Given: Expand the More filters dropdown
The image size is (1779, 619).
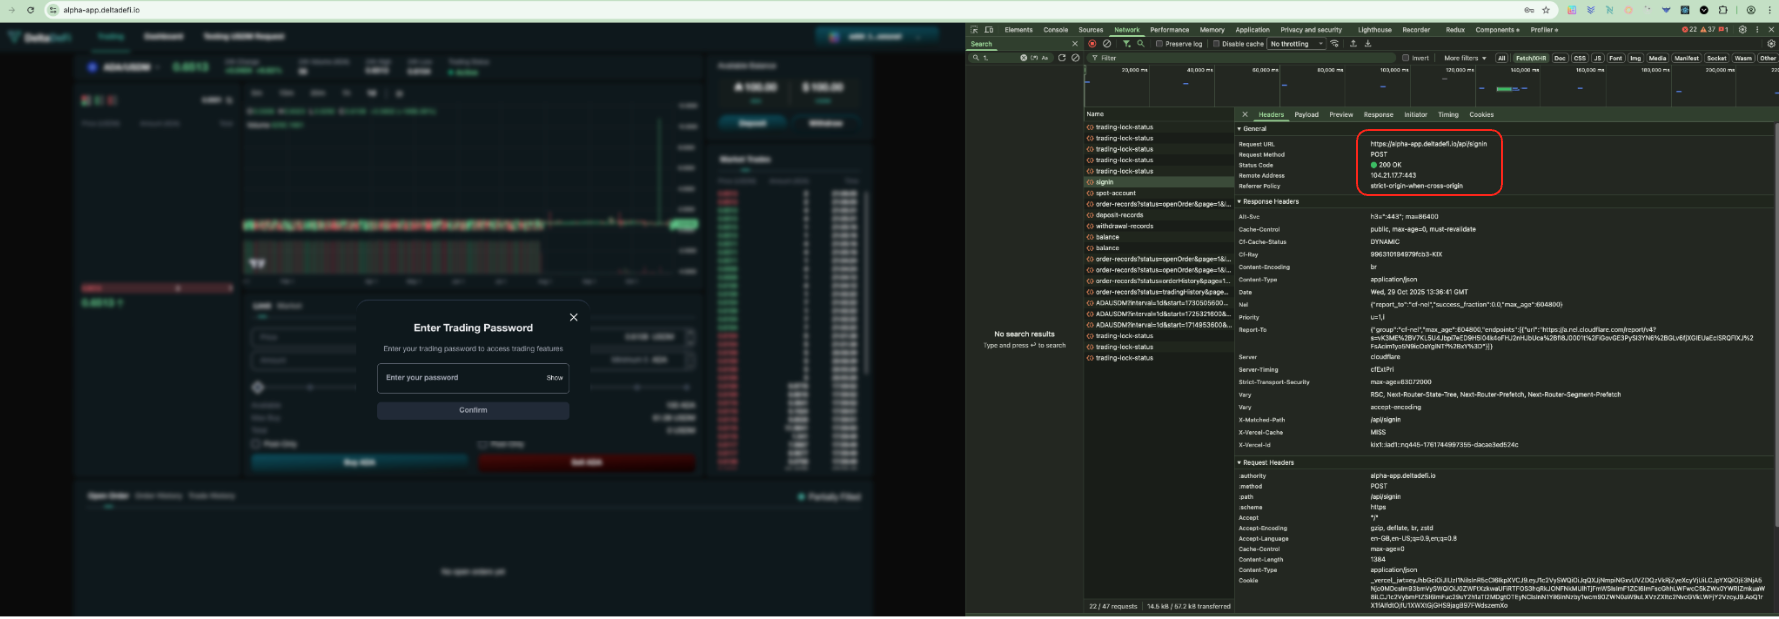Looking at the screenshot, I should pos(1465,58).
